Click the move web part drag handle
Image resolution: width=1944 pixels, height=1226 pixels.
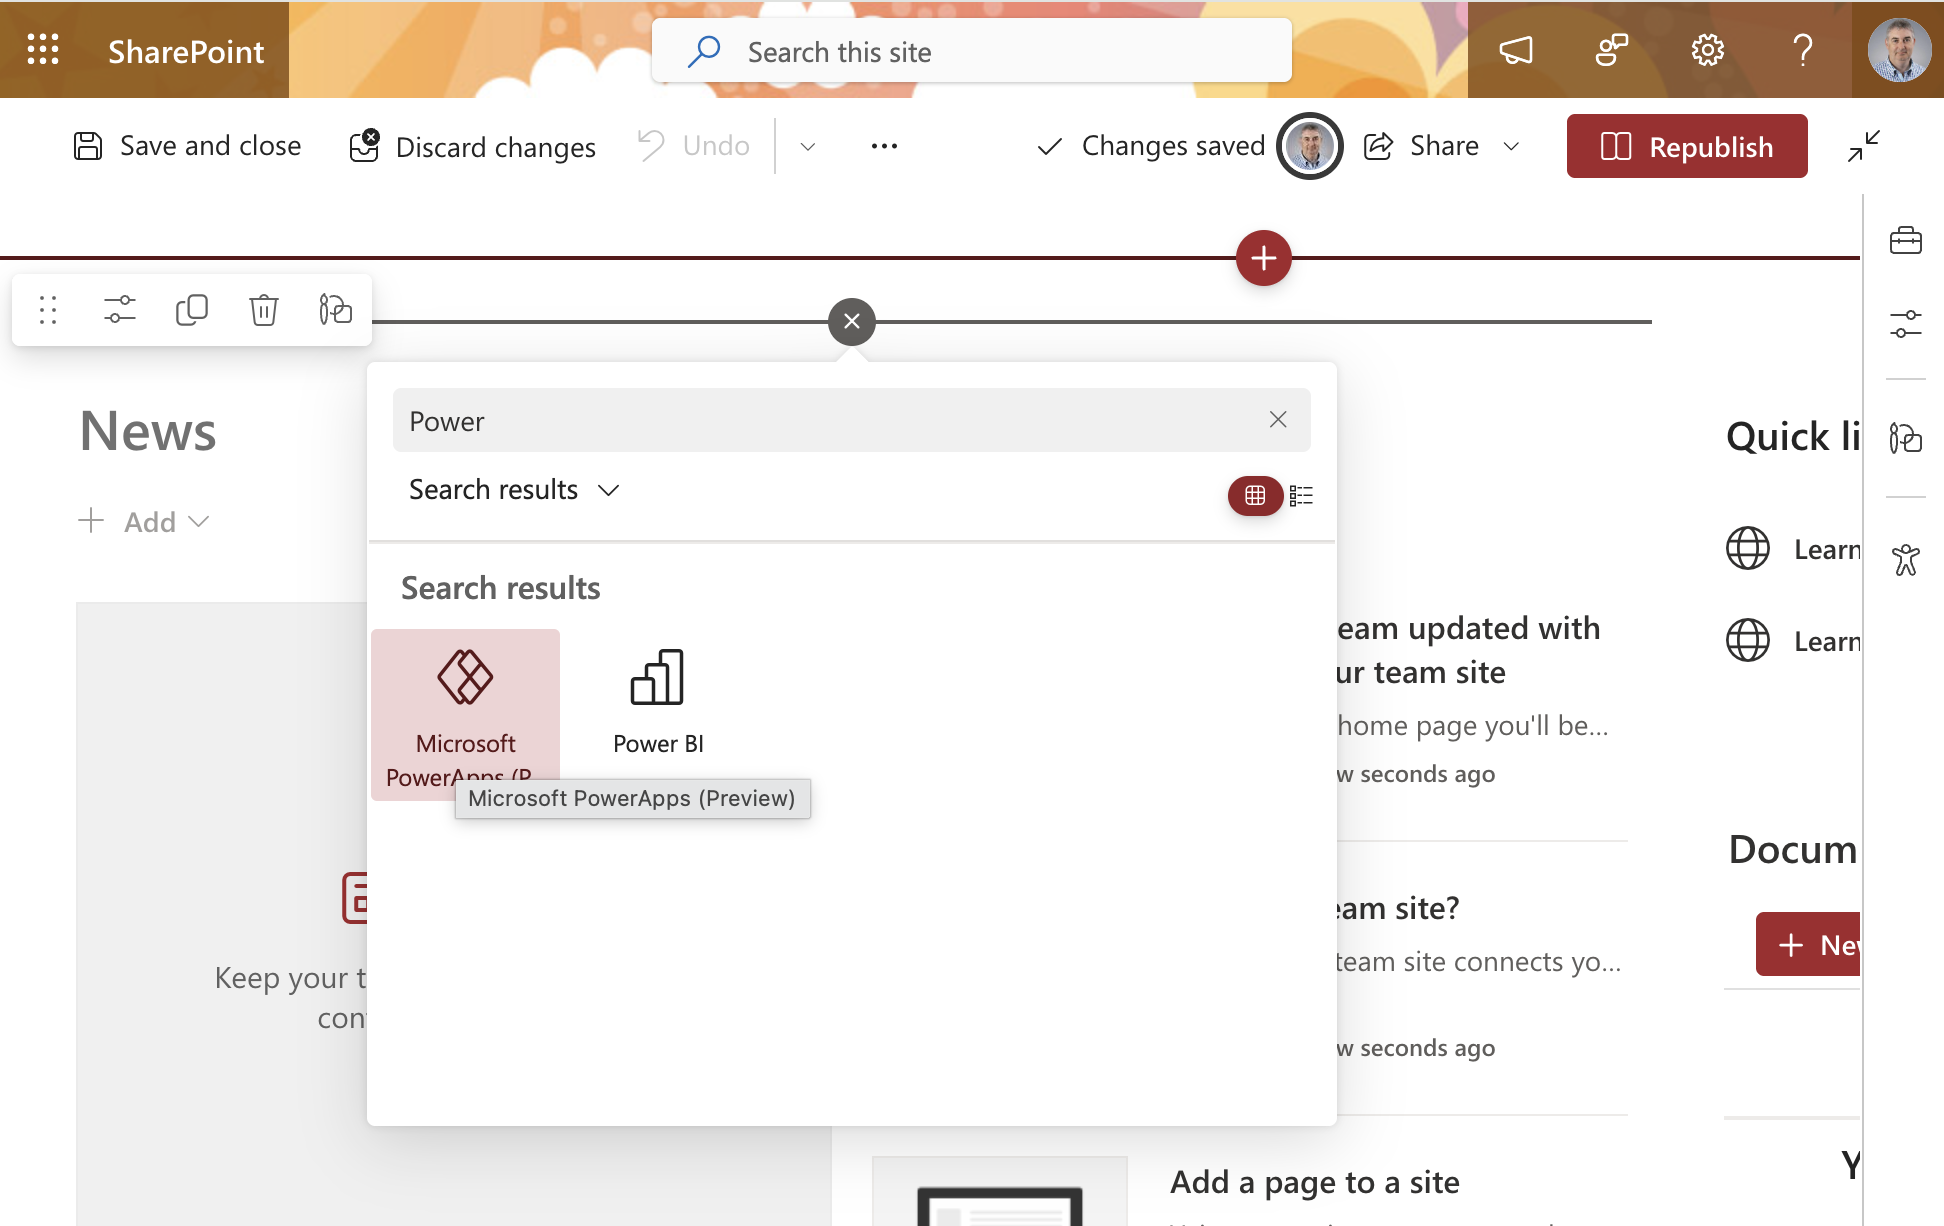coord(48,310)
